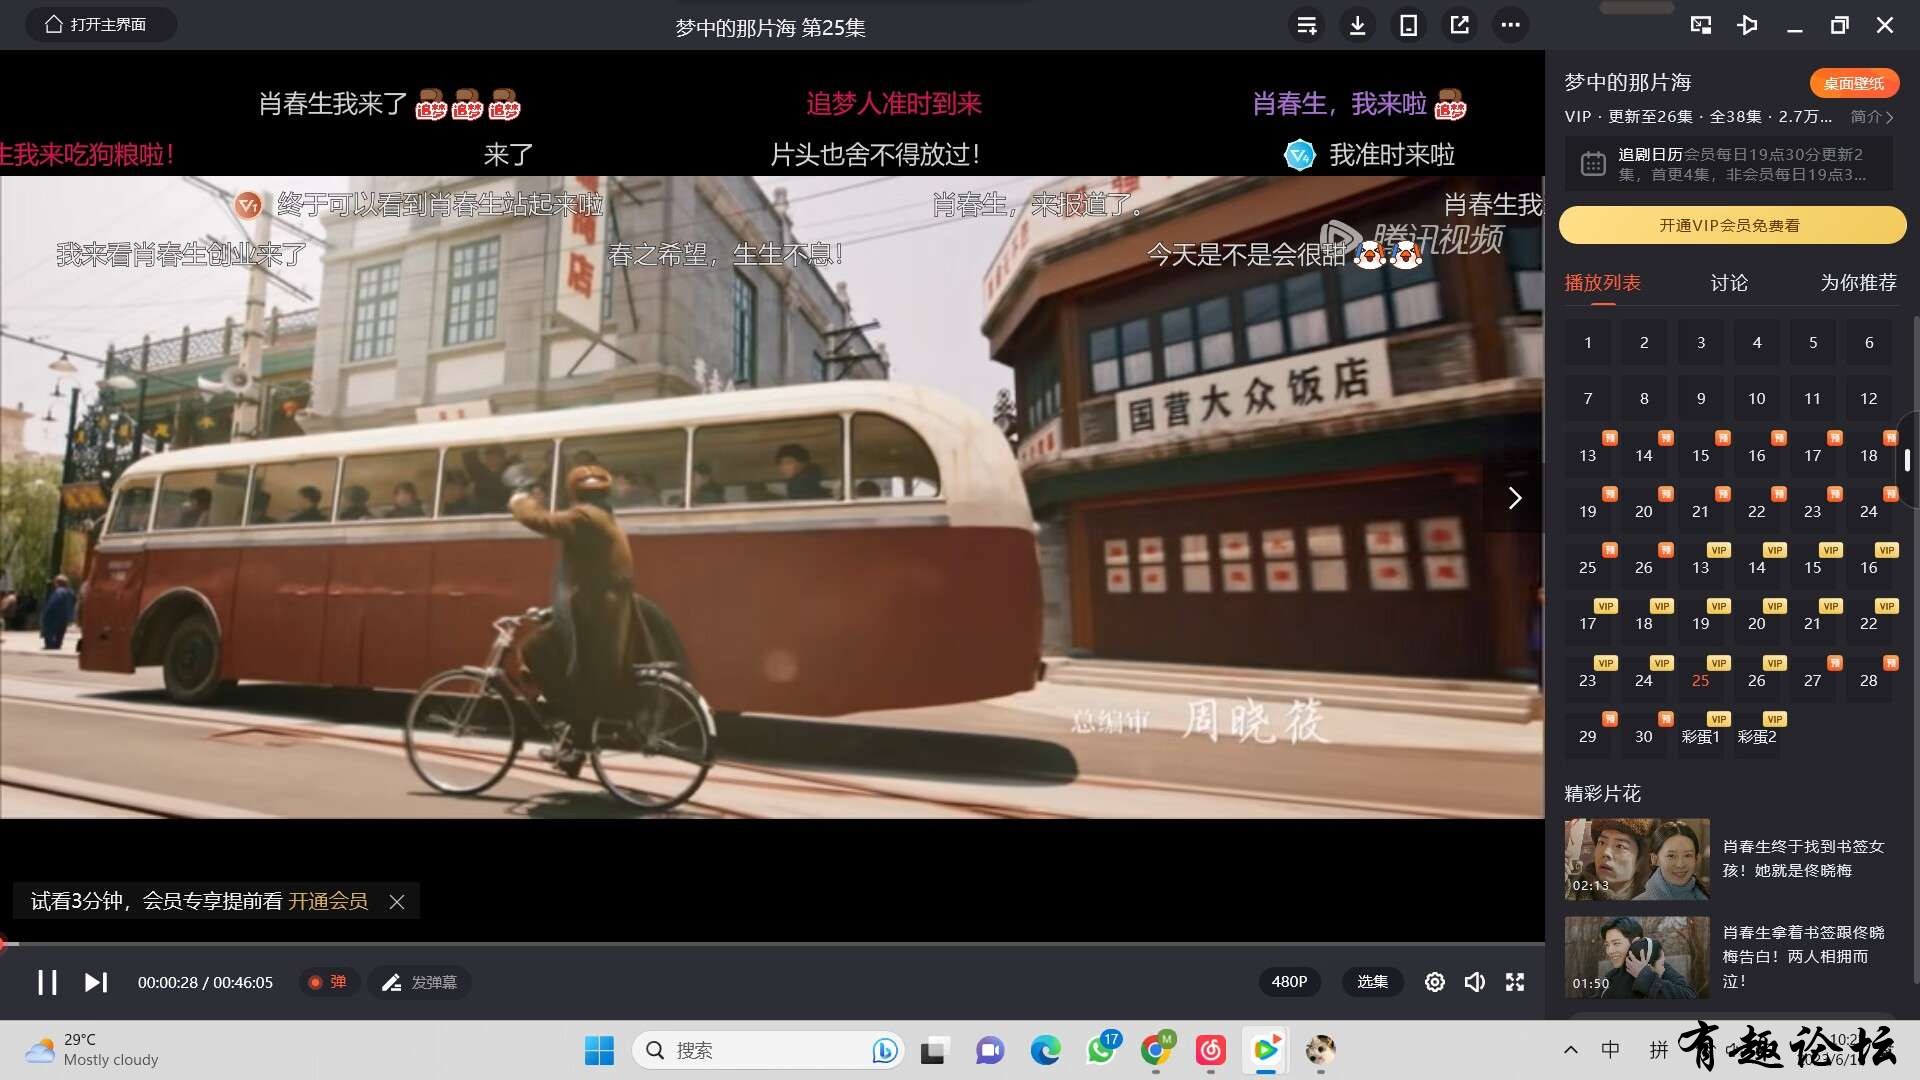Screen dimensions: 1920x1080
Task: Open the playlist queue icon in title bar
Action: pyautogui.click(x=1307, y=26)
